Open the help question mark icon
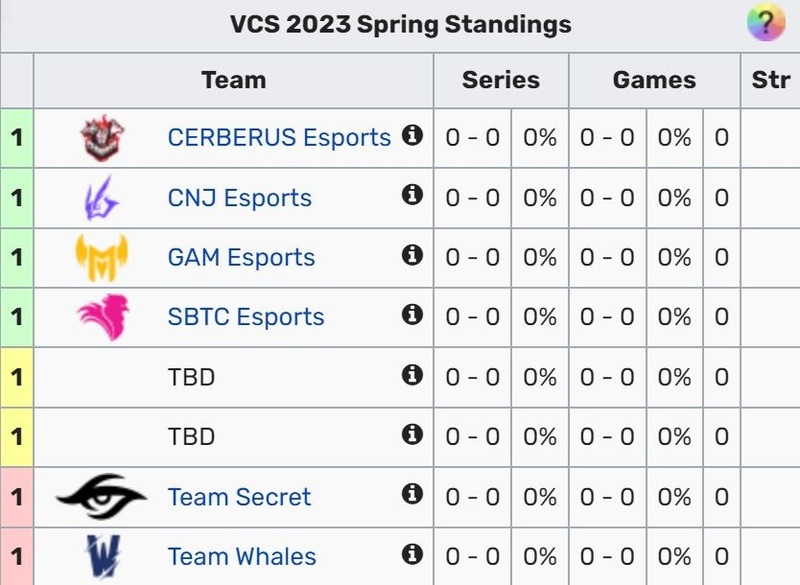Screen dimensions: 800x585 tap(766, 23)
